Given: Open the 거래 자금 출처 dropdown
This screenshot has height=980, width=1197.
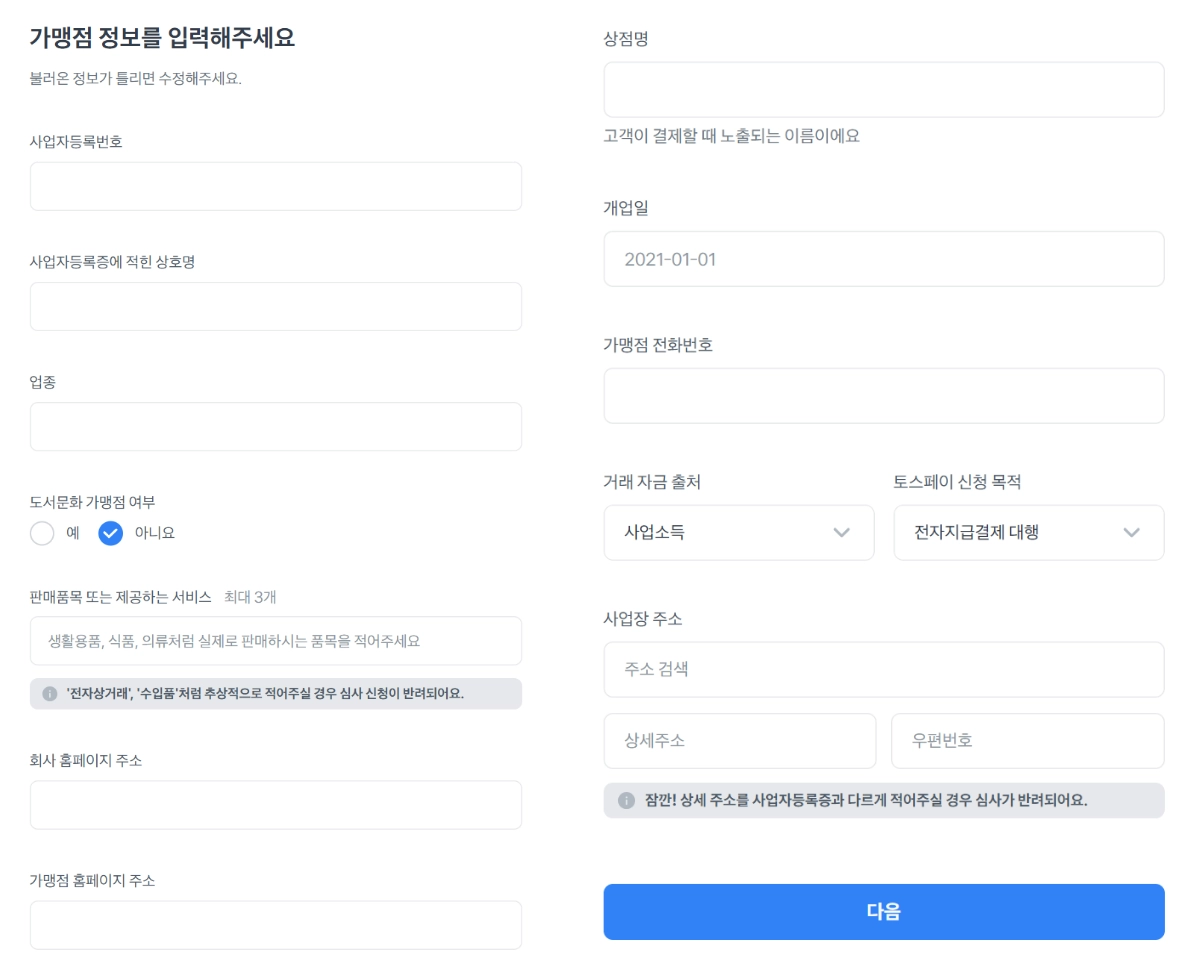Looking at the screenshot, I should [738, 532].
